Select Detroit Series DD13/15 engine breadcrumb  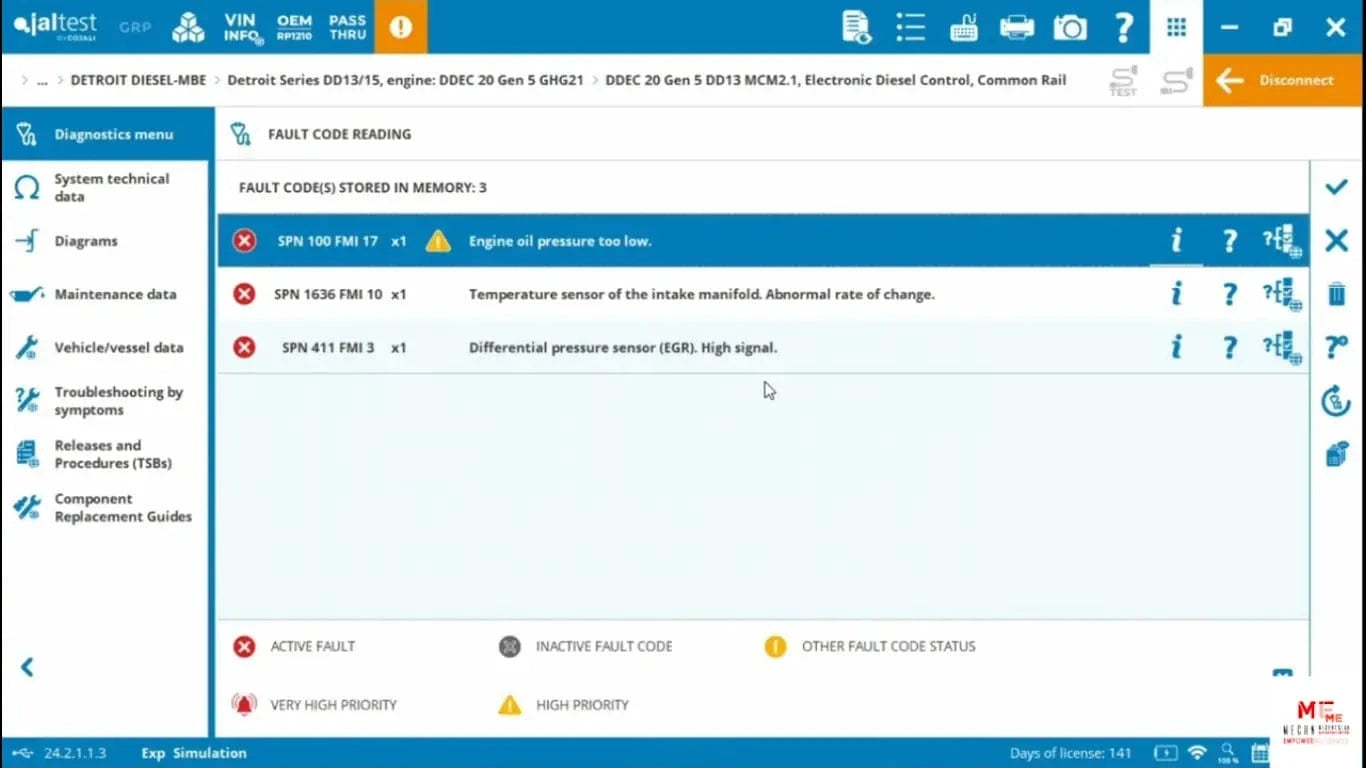coord(405,81)
